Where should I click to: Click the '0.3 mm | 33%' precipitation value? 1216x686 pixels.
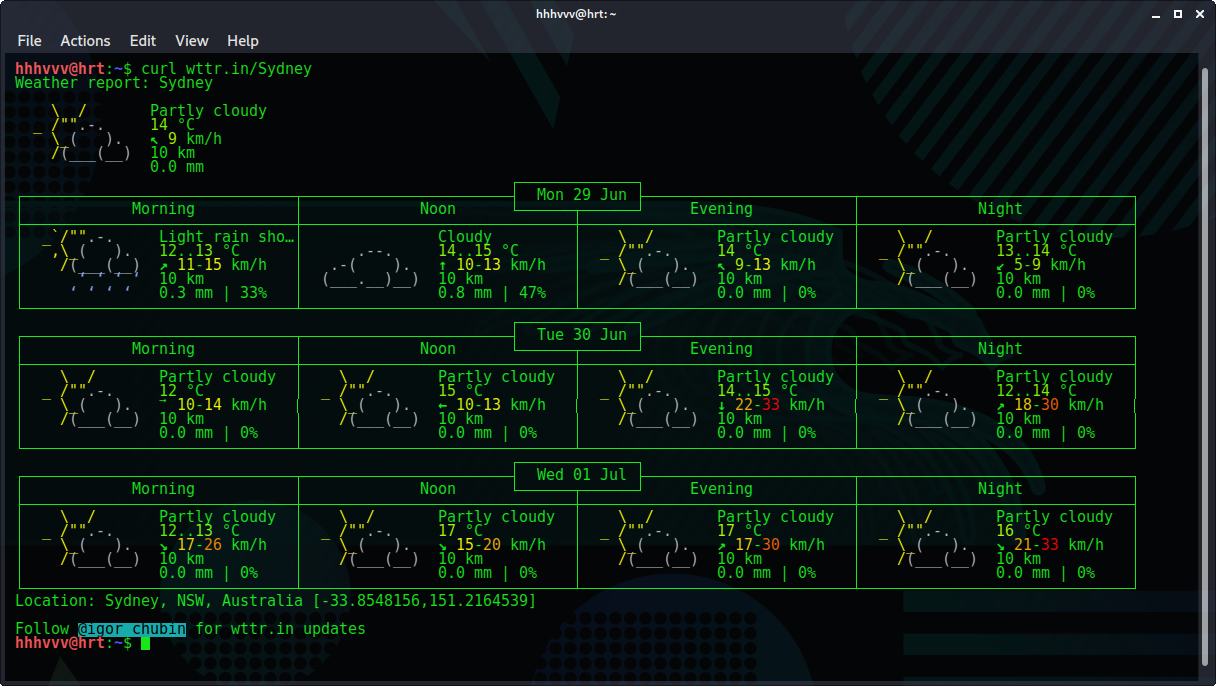click(x=213, y=293)
